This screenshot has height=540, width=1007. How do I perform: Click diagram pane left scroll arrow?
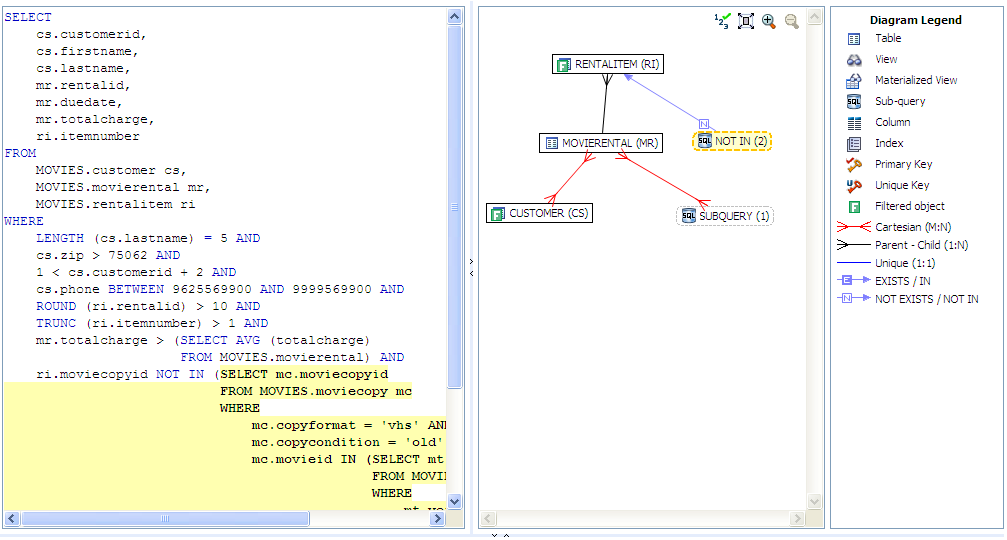coord(488,518)
